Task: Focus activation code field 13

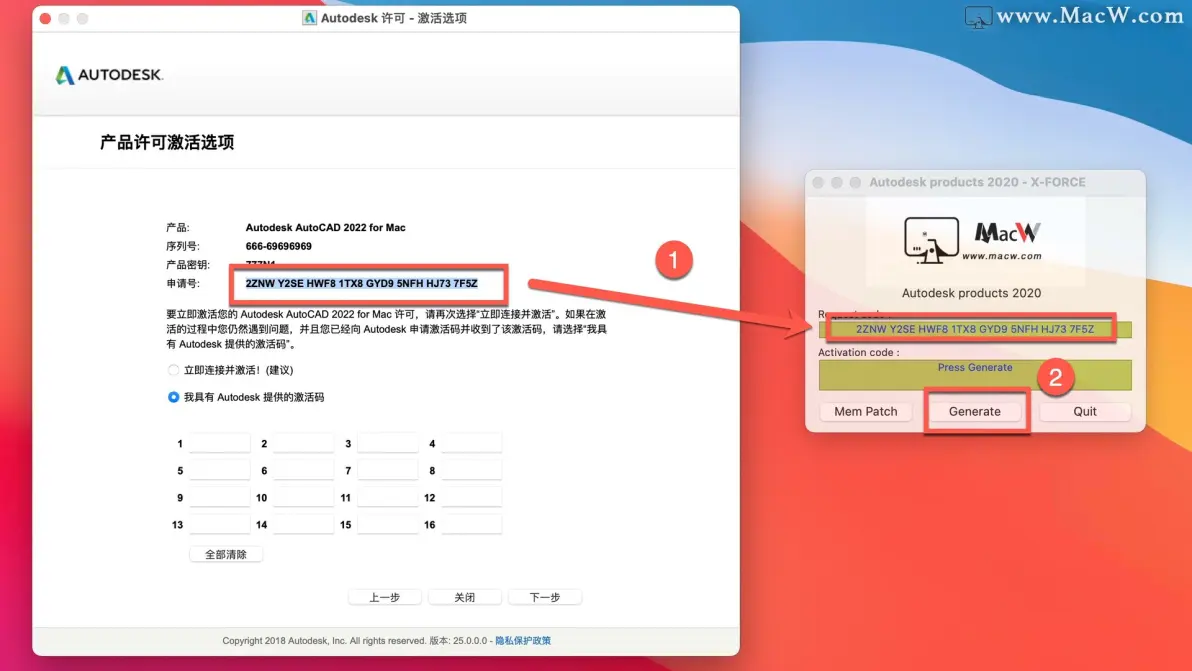Action: [x=220, y=524]
